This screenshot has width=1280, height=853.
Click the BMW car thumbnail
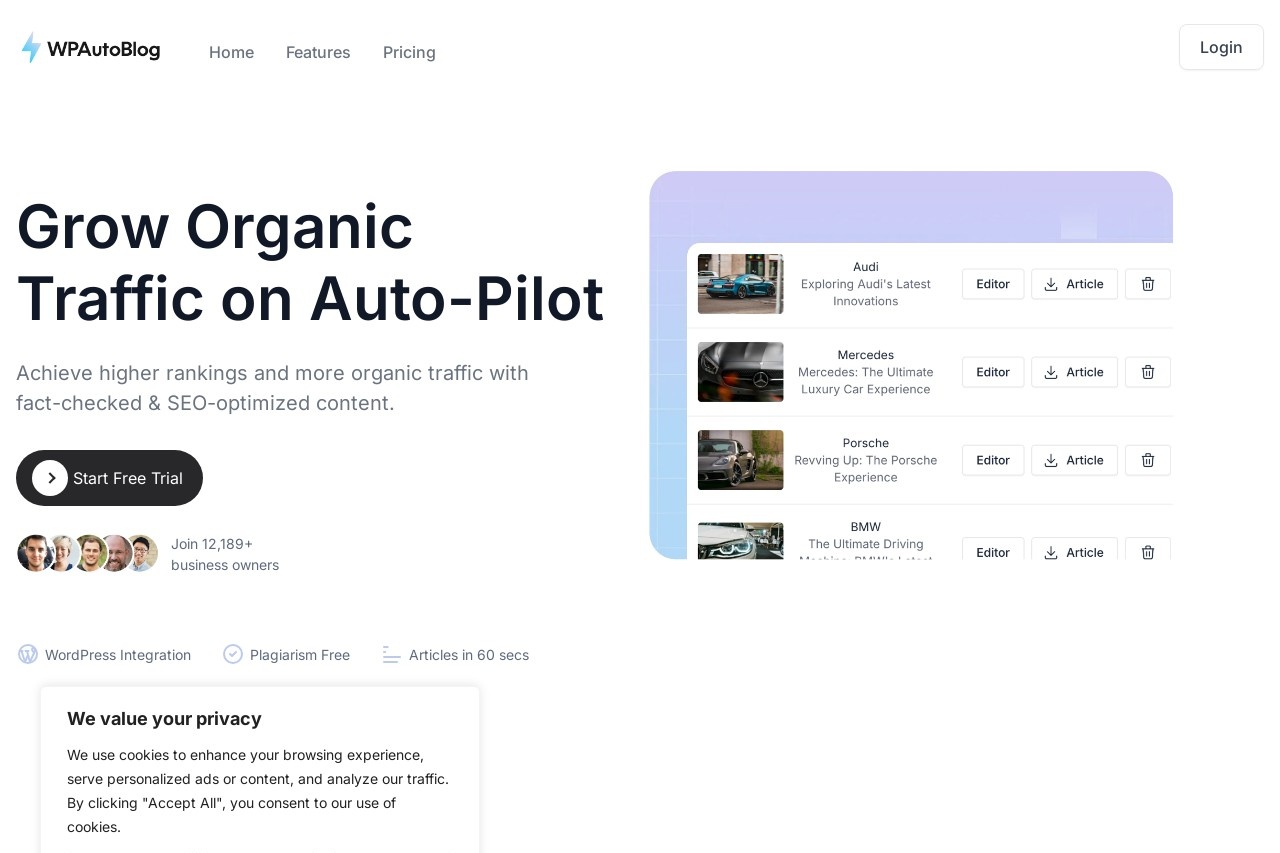click(741, 541)
